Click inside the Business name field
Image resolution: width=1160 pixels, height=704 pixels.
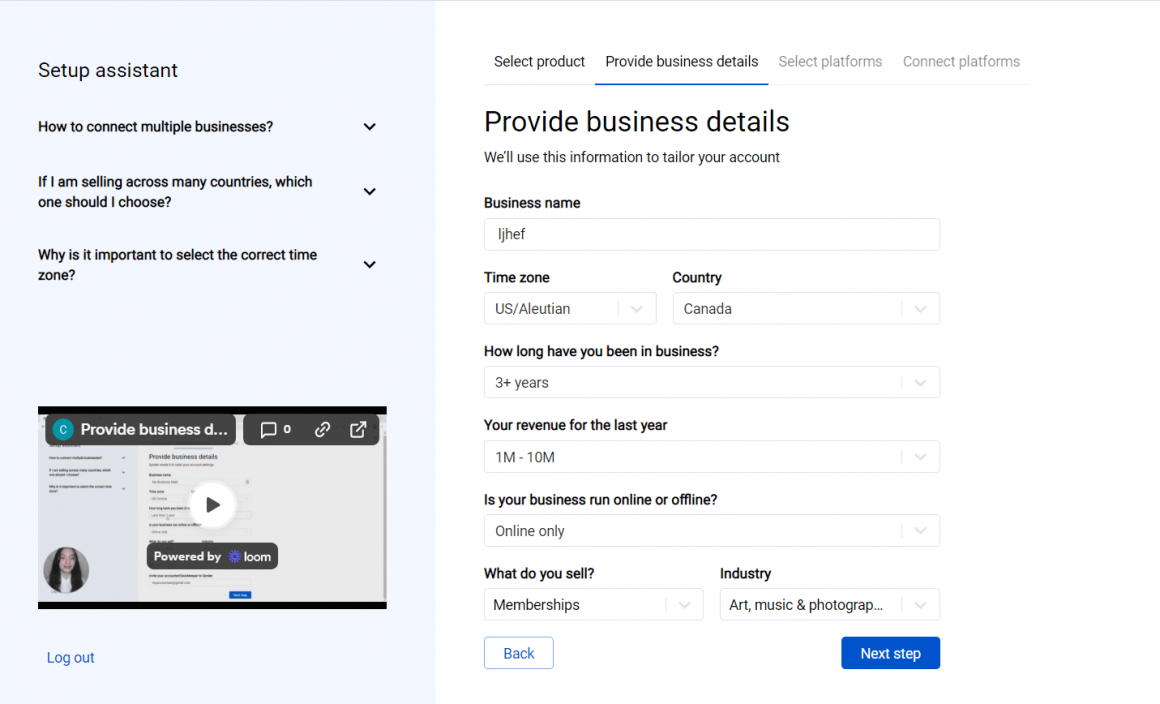pyautogui.click(x=712, y=234)
